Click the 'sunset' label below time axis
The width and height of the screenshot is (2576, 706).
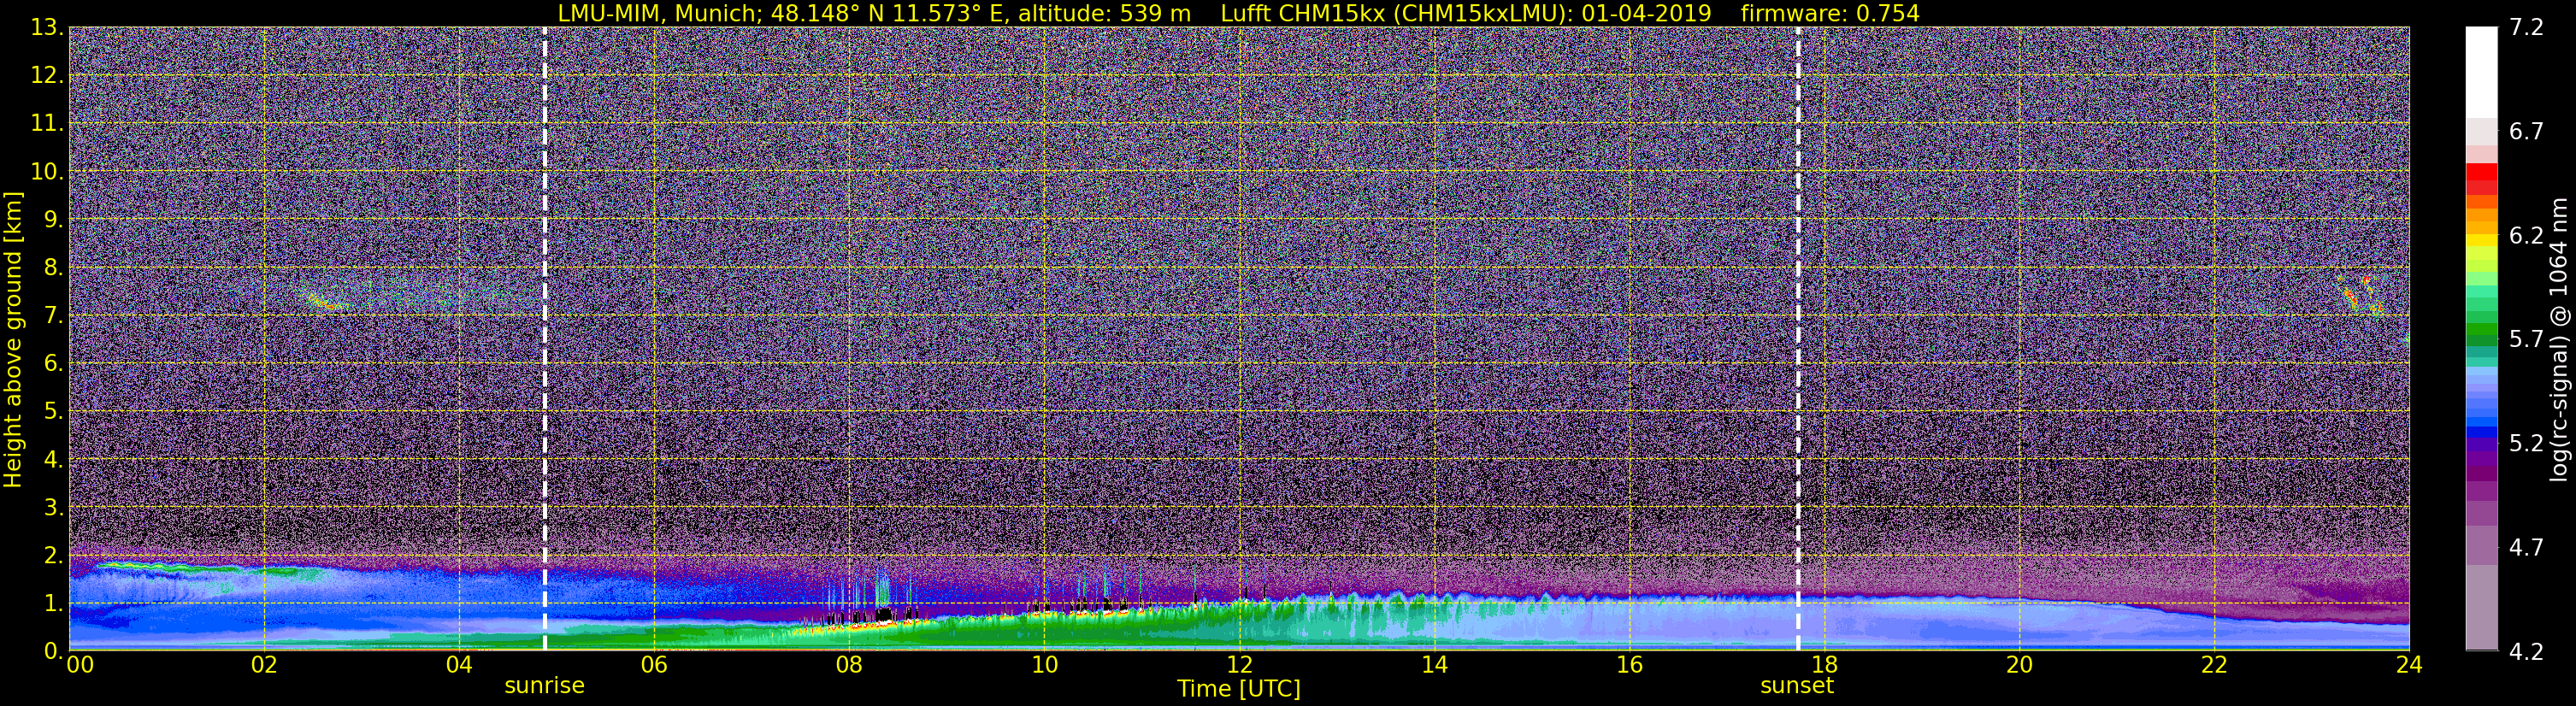(x=1797, y=686)
